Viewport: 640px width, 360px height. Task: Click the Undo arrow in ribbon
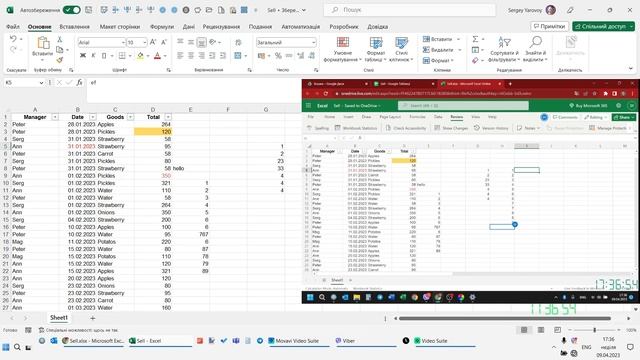pyautogui.click(x=13, y=39)
